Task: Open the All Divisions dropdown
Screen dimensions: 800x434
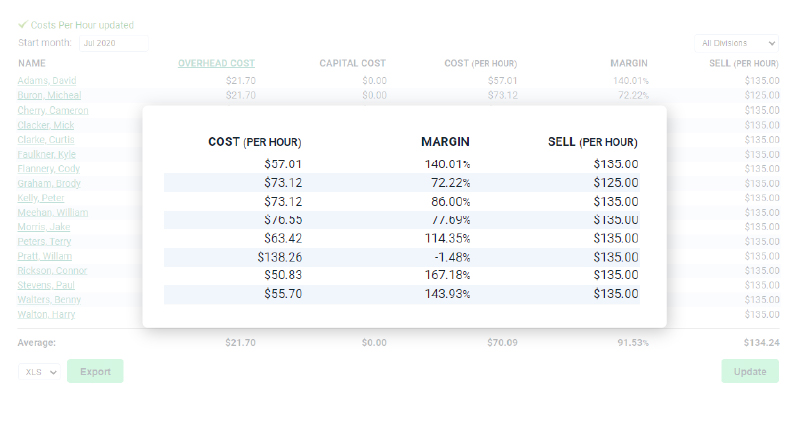Action: (736, 43)
